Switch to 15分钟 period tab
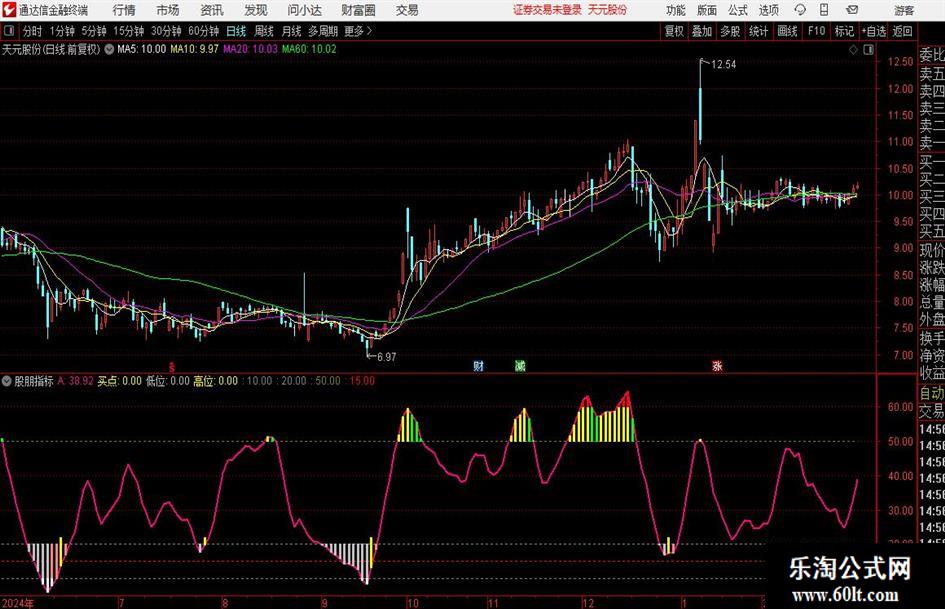 (128, 31)
